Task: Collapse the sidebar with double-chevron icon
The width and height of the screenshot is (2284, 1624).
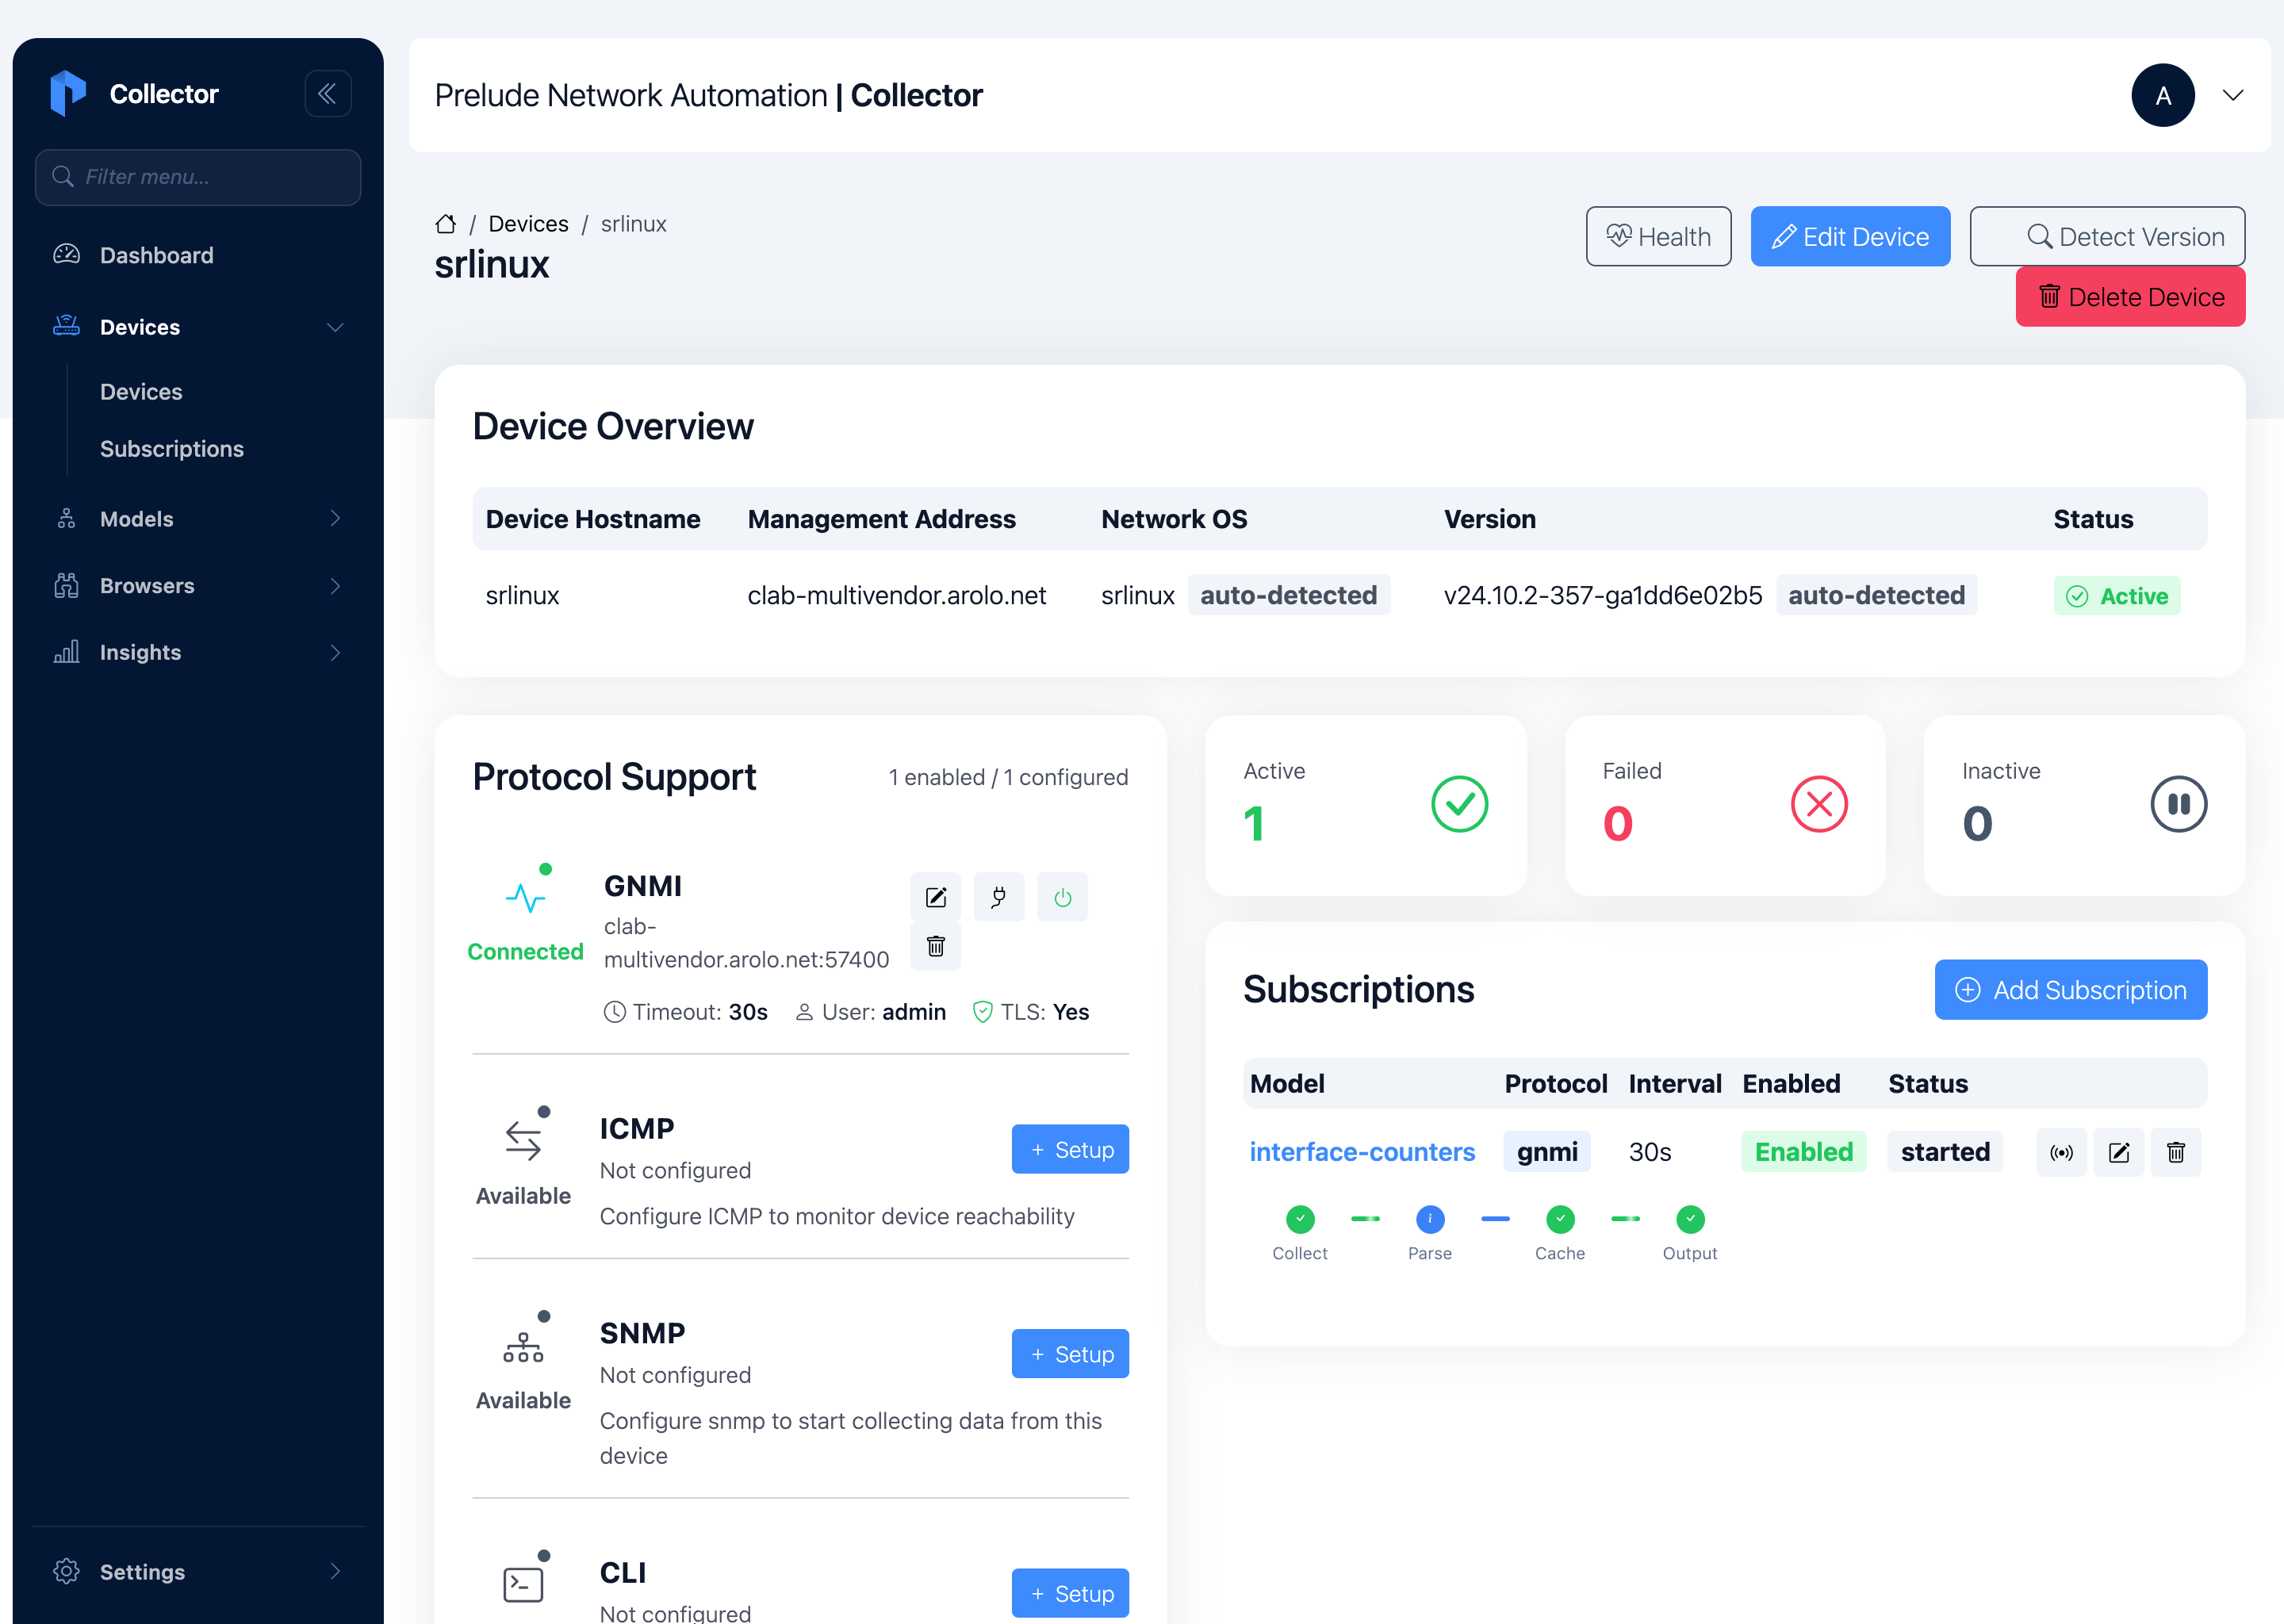Action: click(327, 94)
